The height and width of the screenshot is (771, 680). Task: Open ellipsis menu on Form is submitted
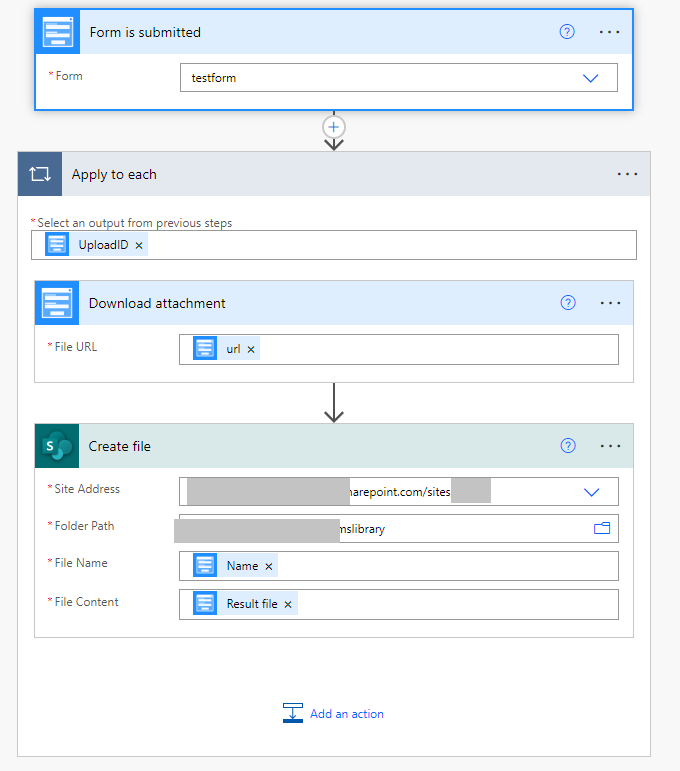click(609, 32)
